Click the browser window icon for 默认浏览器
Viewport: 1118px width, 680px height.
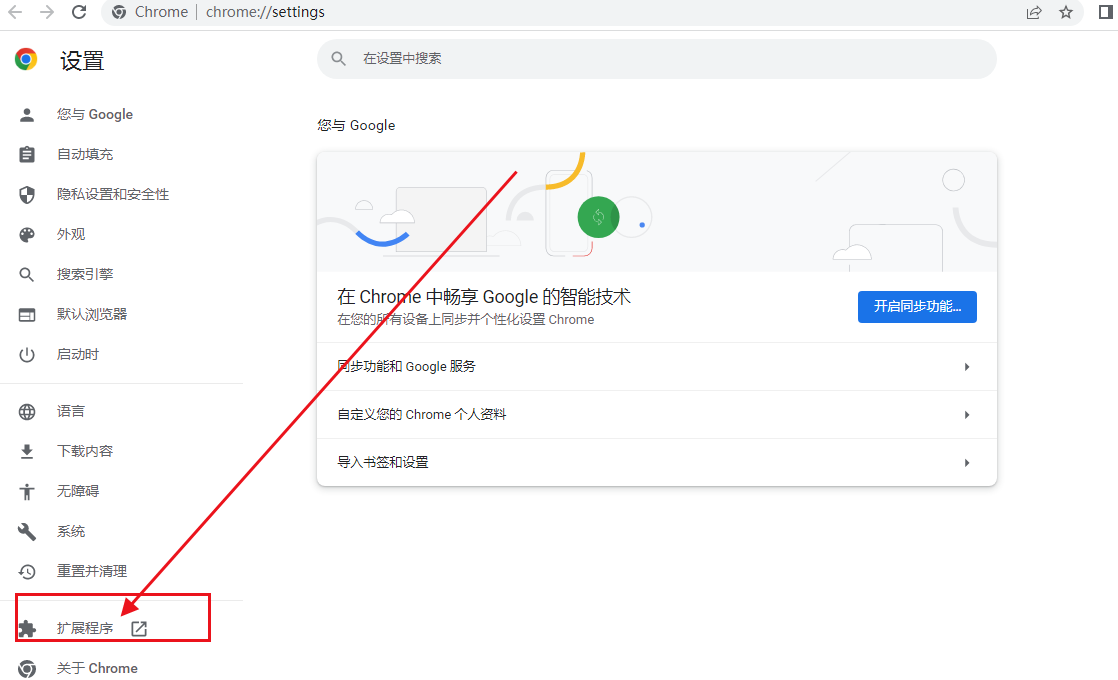click(x=27, y=314)
